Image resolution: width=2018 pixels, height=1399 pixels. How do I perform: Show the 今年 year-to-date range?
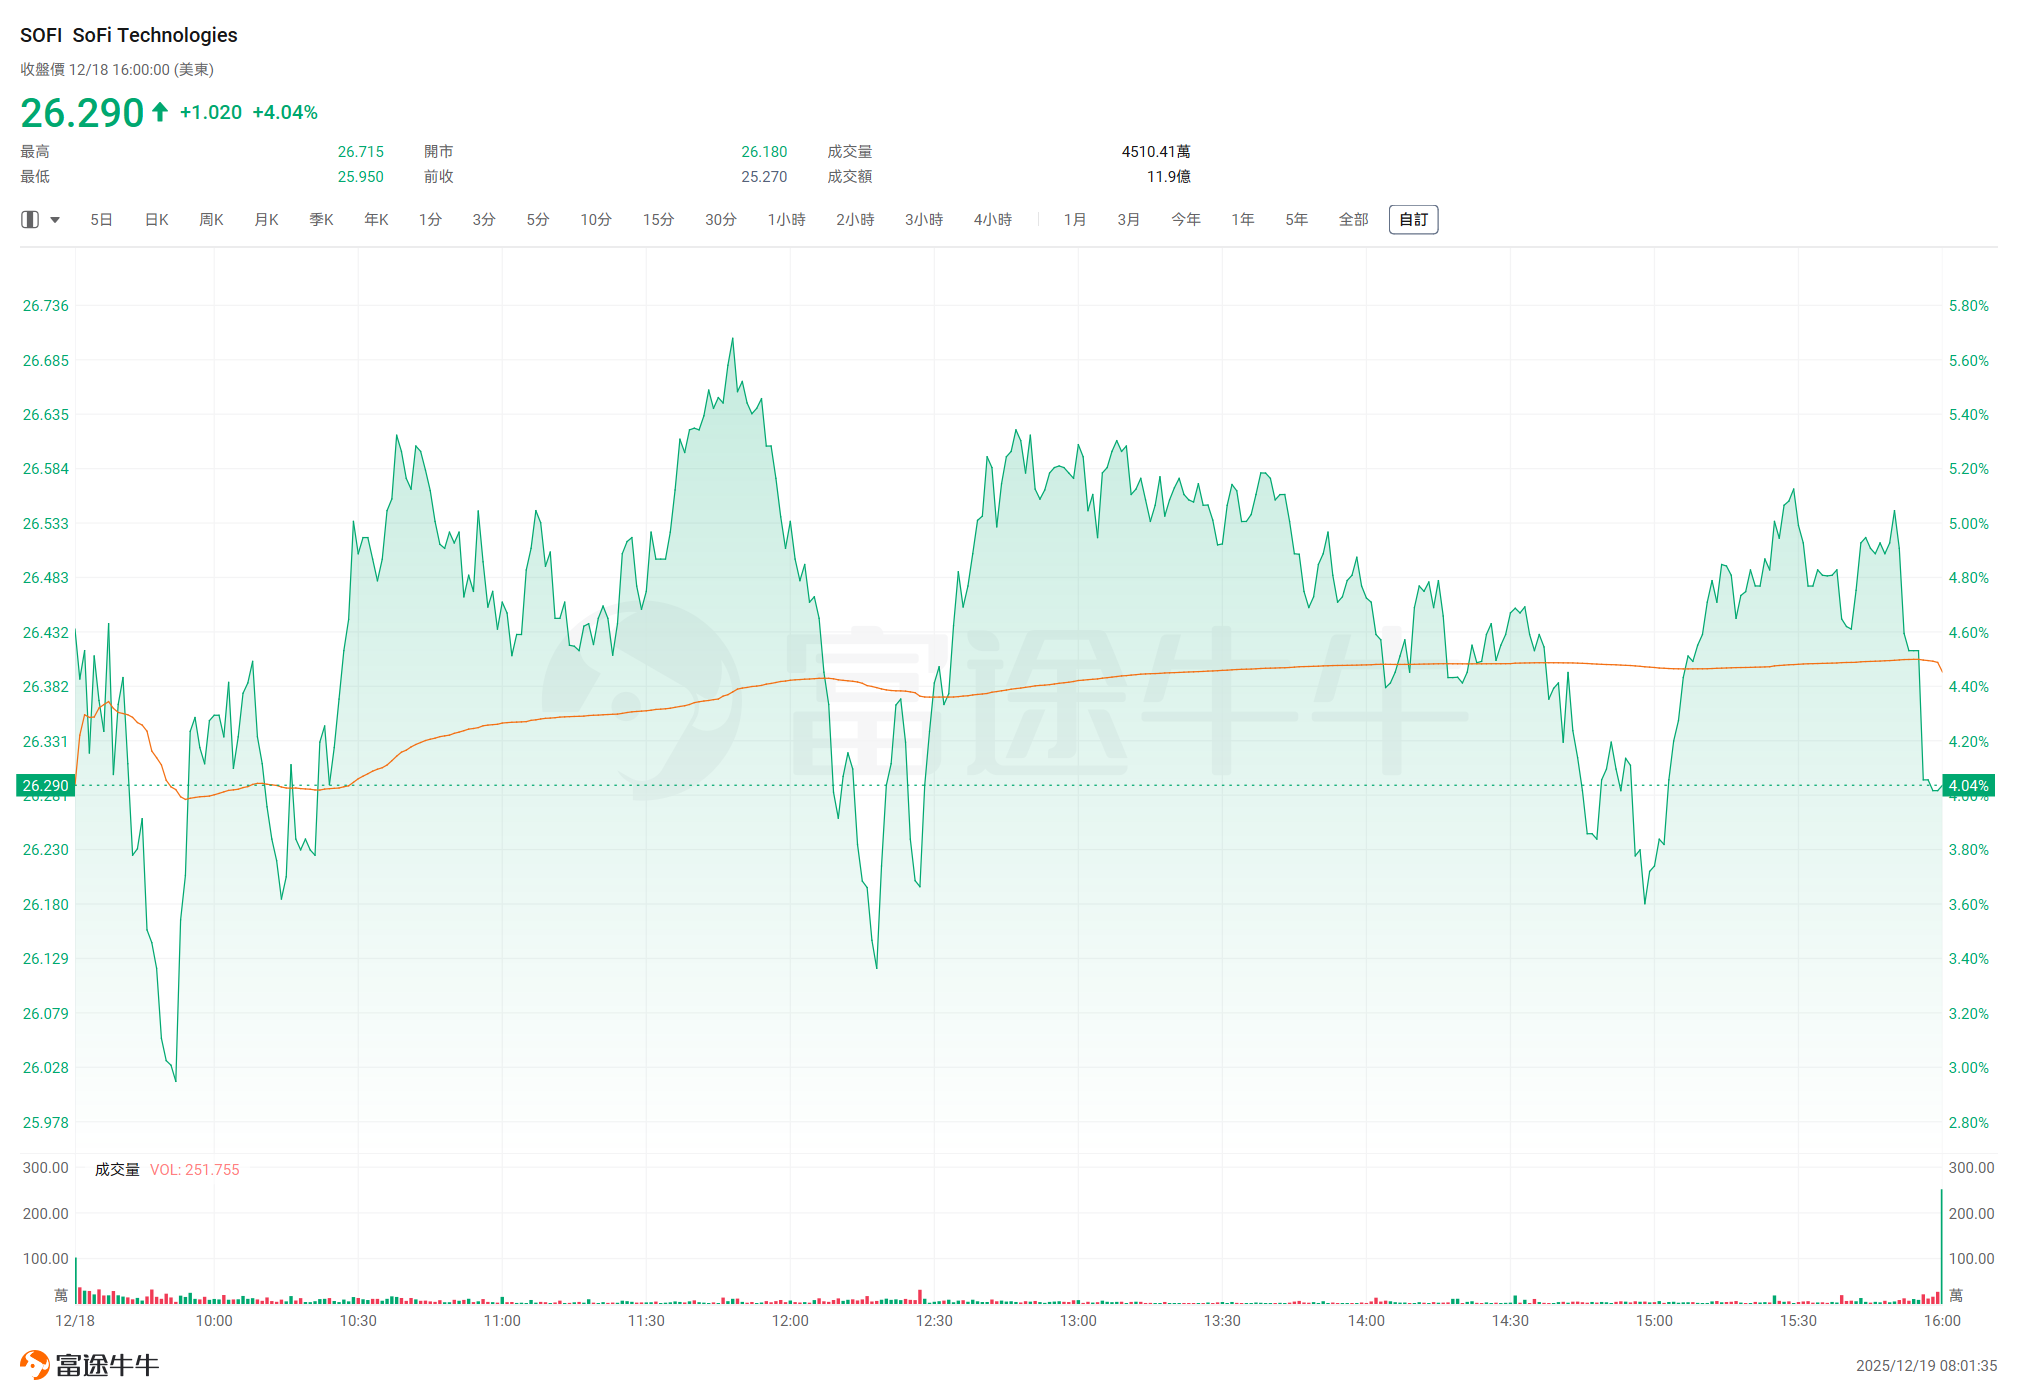pyautogui.click(x=1185, y=219)
